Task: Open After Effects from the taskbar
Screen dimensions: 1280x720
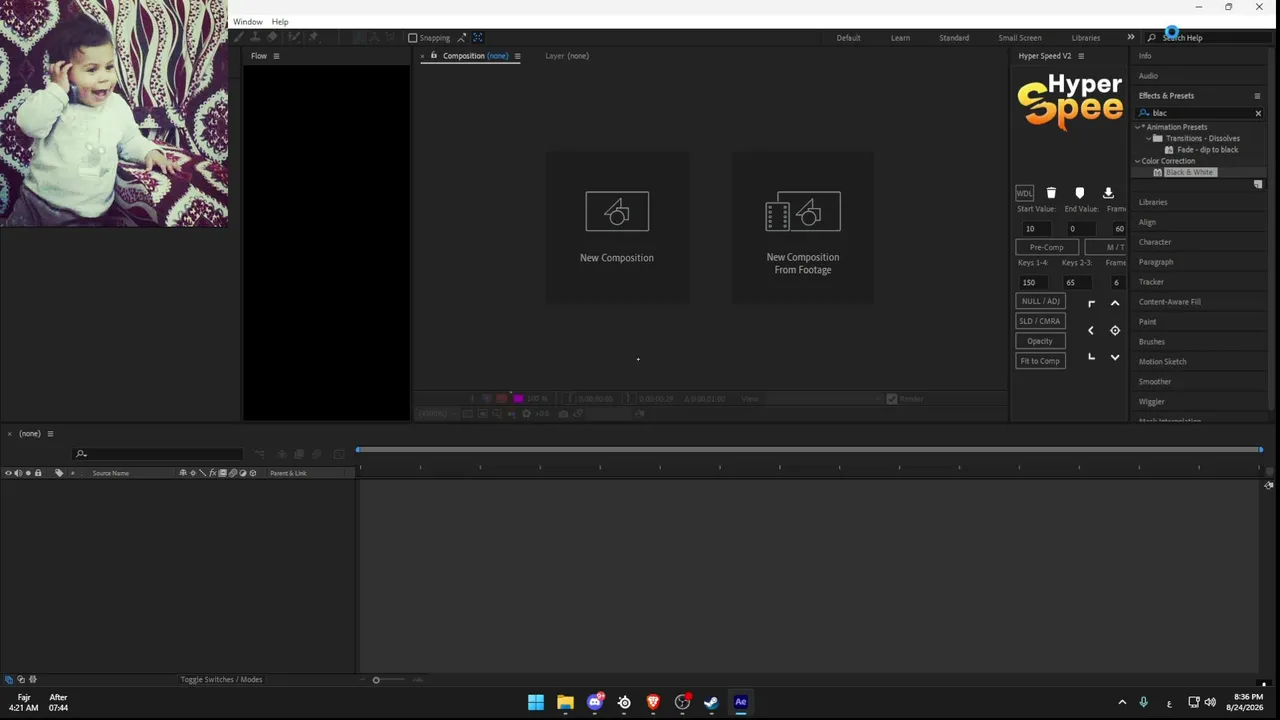Action: (741, 702)
